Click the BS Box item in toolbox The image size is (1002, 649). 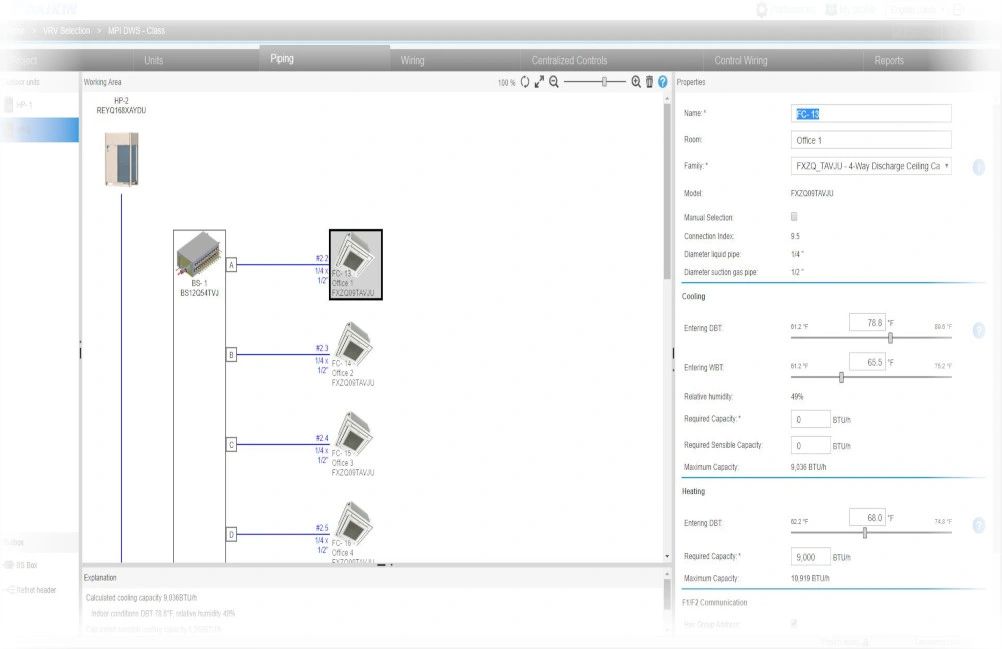coord(26,565)
